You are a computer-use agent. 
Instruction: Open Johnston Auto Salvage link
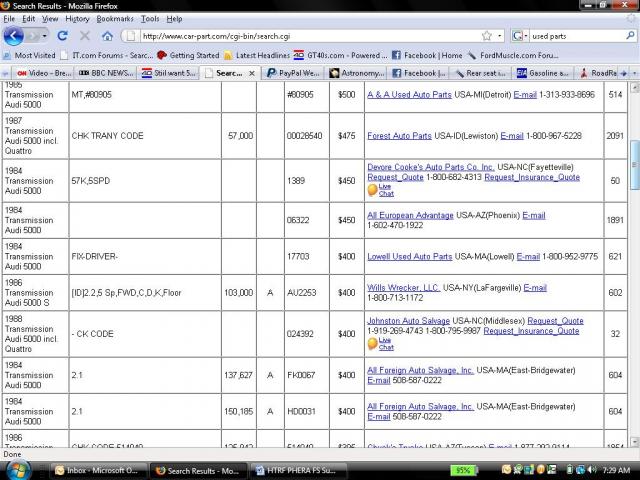point(408,321)
